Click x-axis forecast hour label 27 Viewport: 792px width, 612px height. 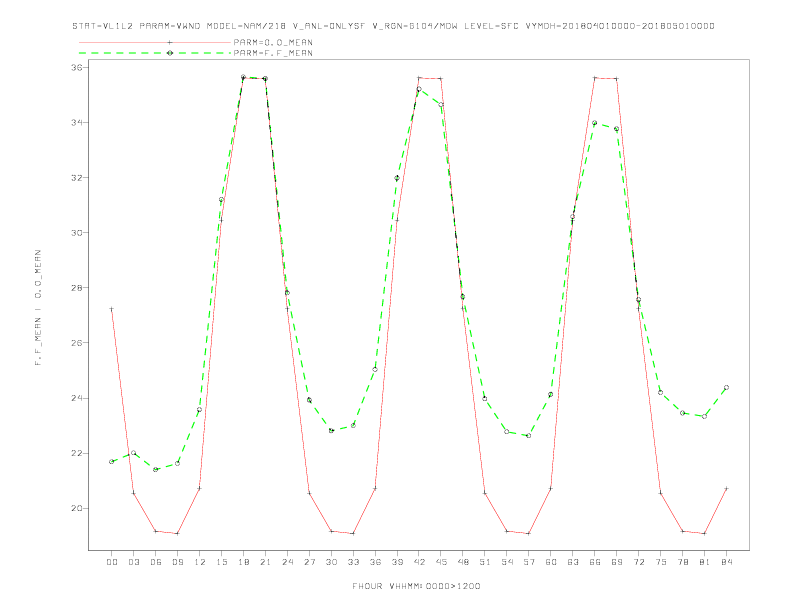(309, 562)
